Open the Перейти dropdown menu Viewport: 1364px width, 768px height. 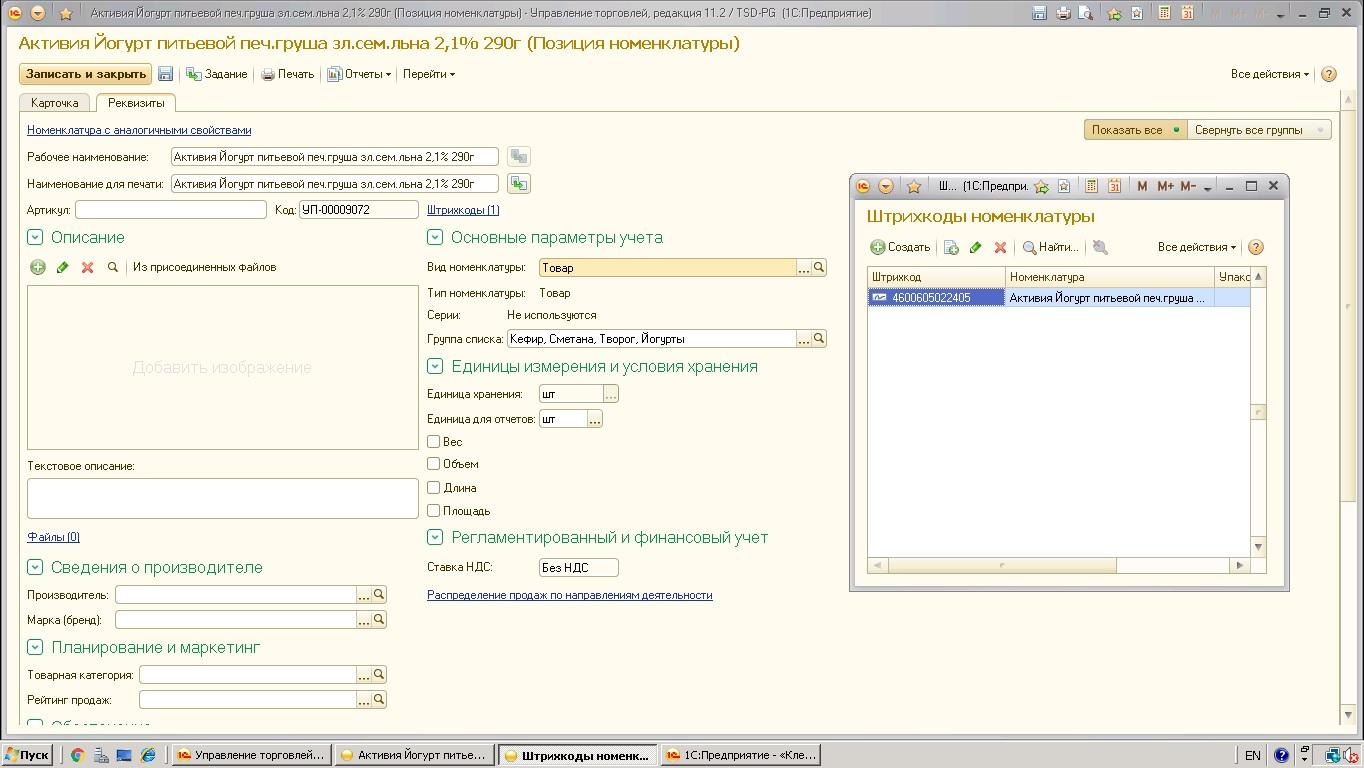[429, 74]
